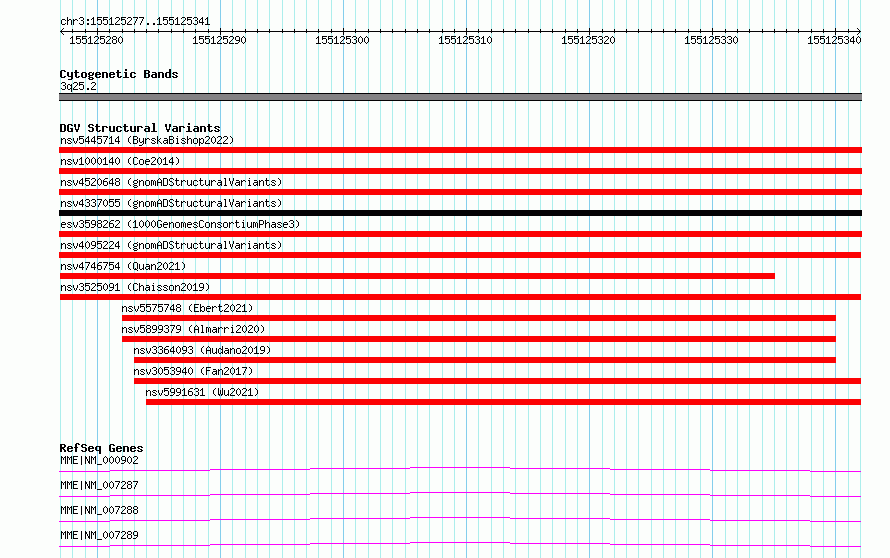
Task: Click the magenta intron line for MME|NM_000902
Action: point(460,468)
